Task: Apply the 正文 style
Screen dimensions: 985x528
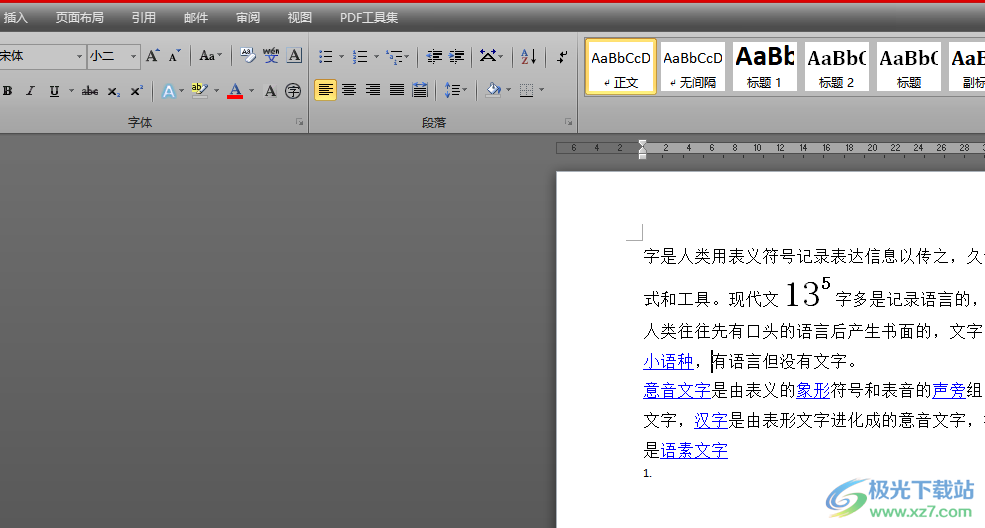Action: pos(621,67)
